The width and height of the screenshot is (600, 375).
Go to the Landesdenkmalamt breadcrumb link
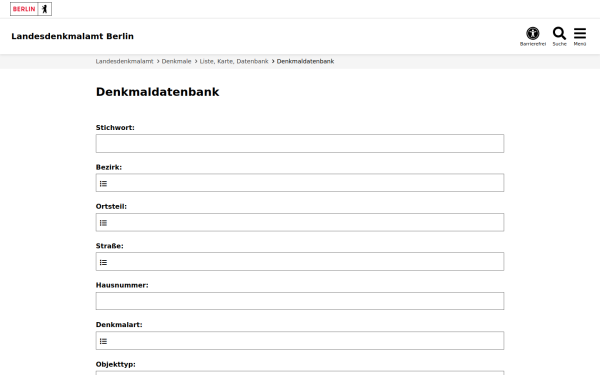point(124,61)
